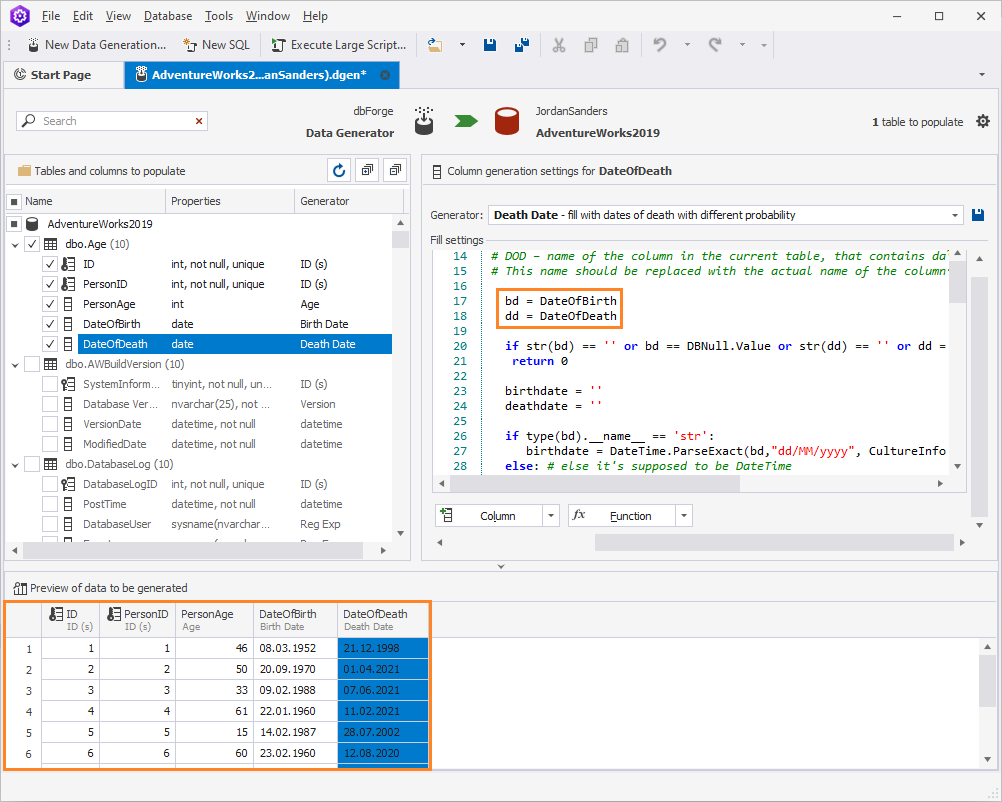The height and width of the screenshot is (802, 1002).
Task: Check the VersionDate column checkbox
Action: pos(50,424)
